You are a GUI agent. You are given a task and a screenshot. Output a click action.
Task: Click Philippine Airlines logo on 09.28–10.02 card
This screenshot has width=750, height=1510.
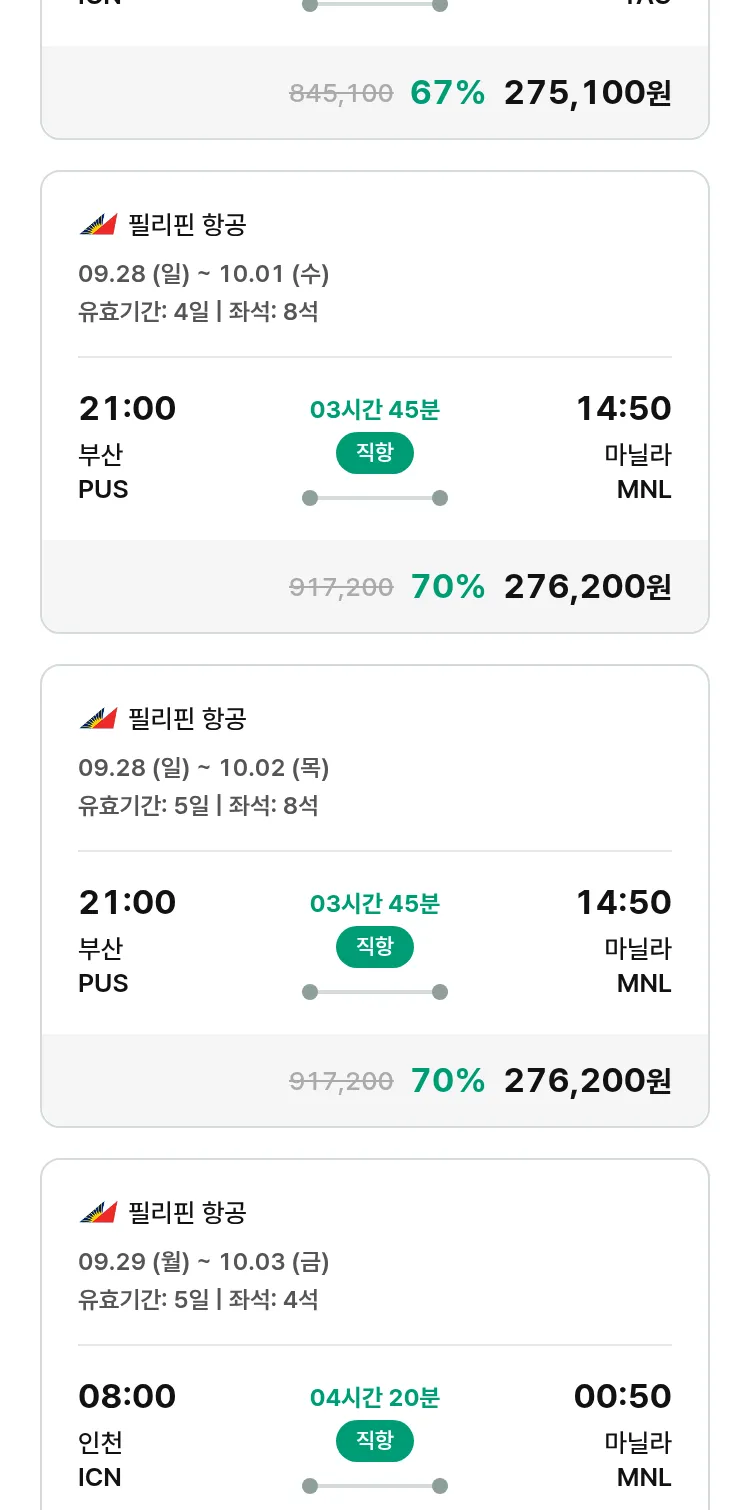98,719
